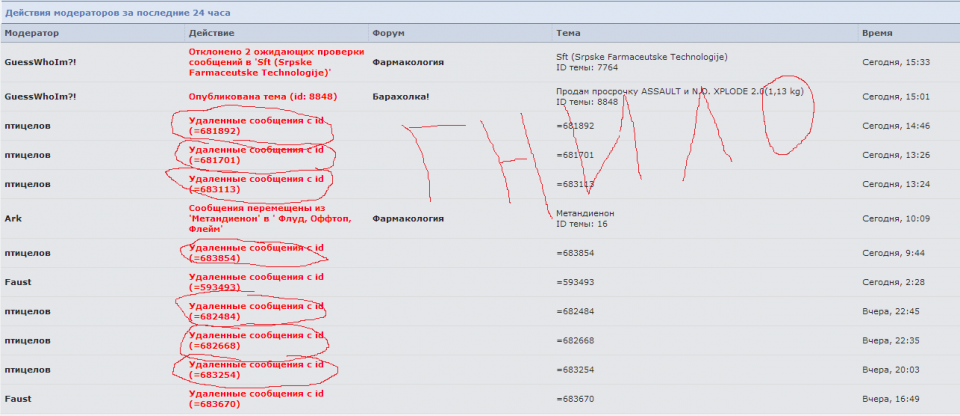Viewport: 960px width, 416px height.
Task: Click moderator Ark's name
Action: (x=13, y=218)
